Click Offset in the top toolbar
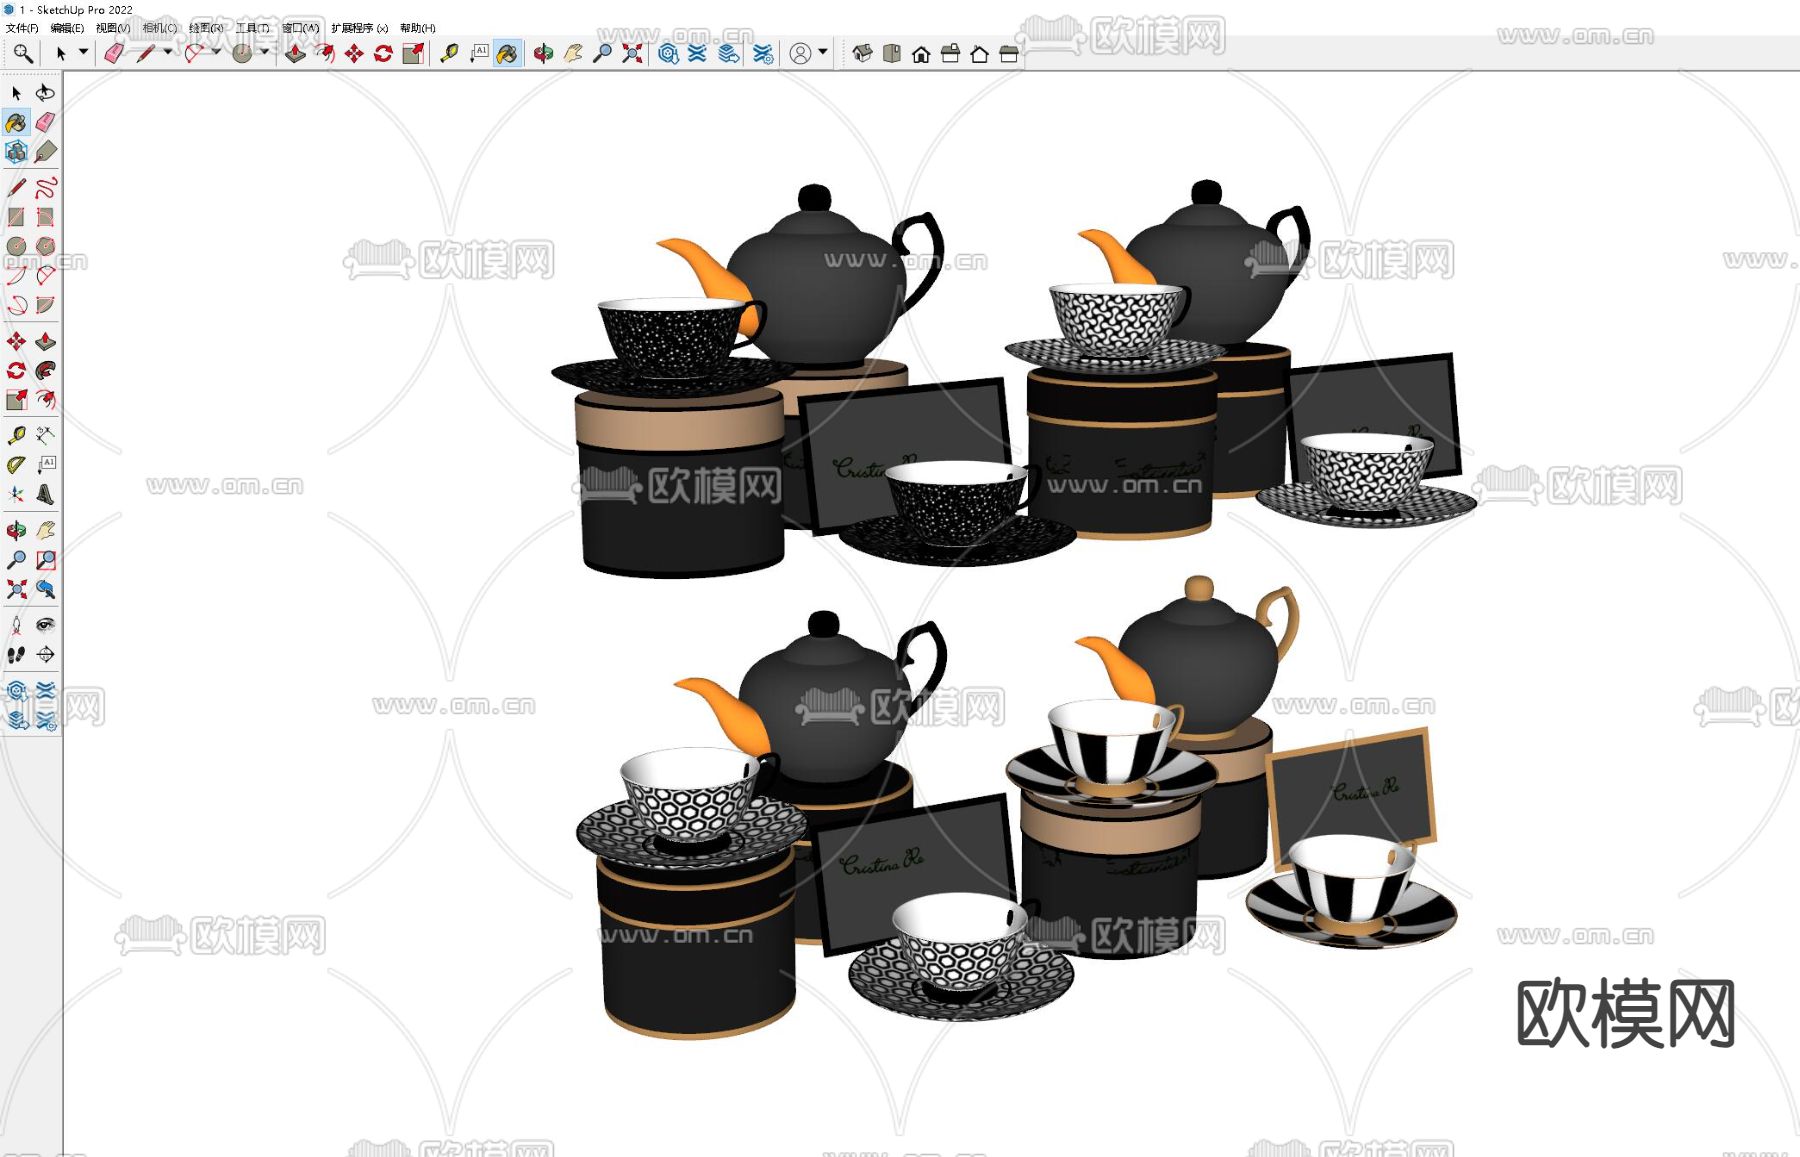1800x1157 pixels. (325, 54)
